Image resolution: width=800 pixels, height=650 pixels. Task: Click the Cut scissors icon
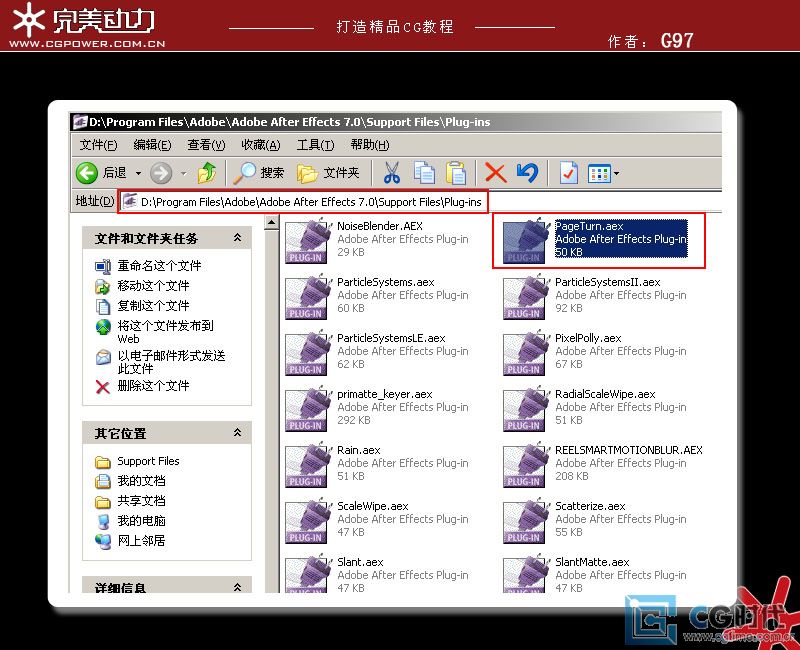click(392, 173)
